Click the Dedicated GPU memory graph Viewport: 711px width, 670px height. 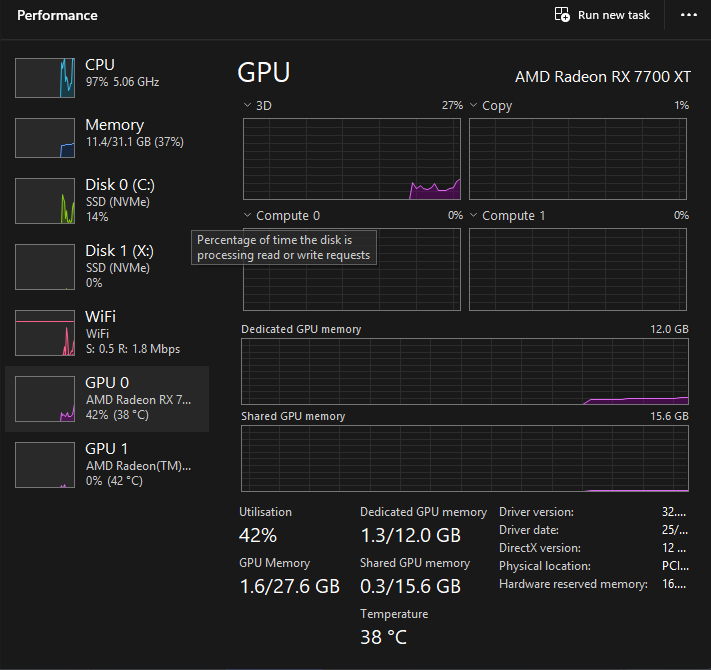coord(464,371)
